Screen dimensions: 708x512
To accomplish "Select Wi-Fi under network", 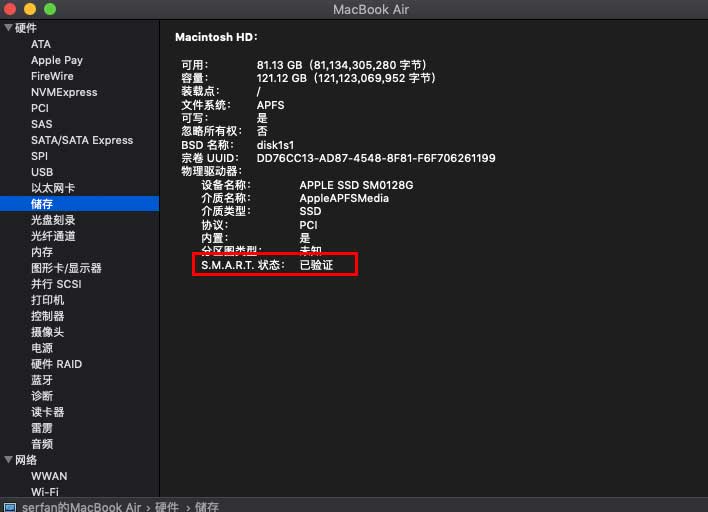I will pyautogui.click(x=45, y=492).
